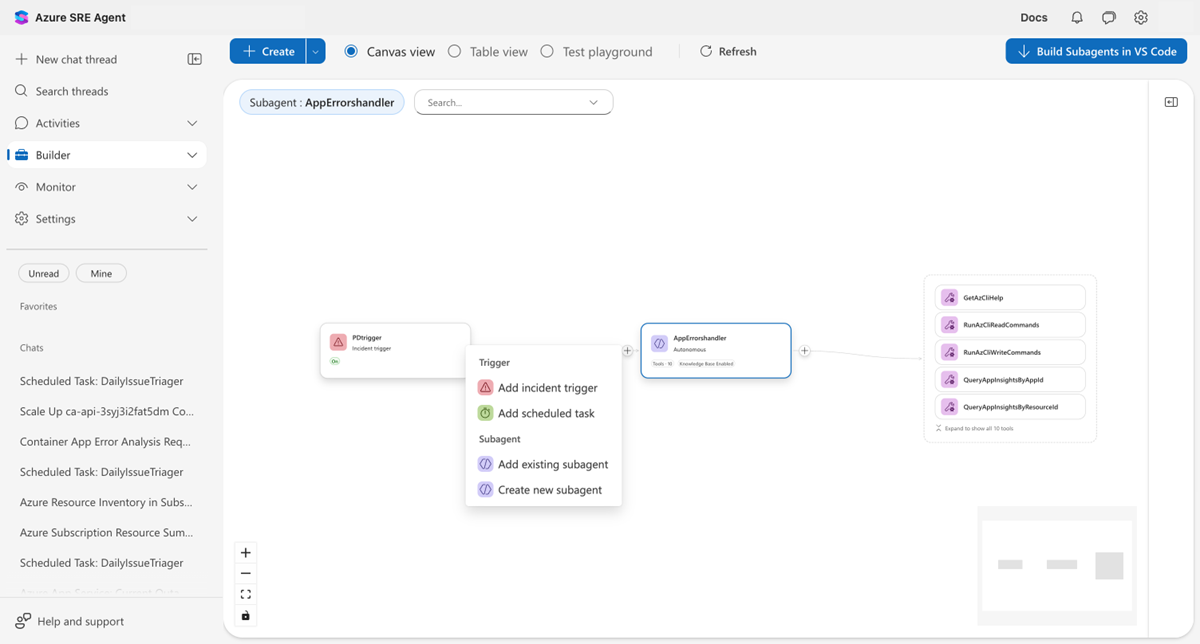Open the Search dropdown above the canvas
This screenshot has height=644, width=1200.
point(594,102)
